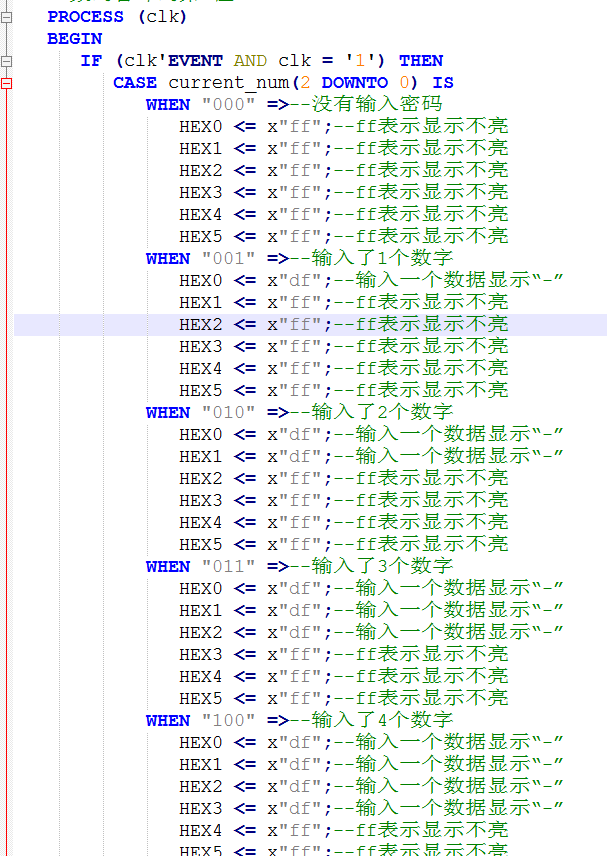Screen dimensions: 607x856
Task: Collapse the IF clk'EVENT fold marker
Action: pyautogui.click(x=7, y=61)
